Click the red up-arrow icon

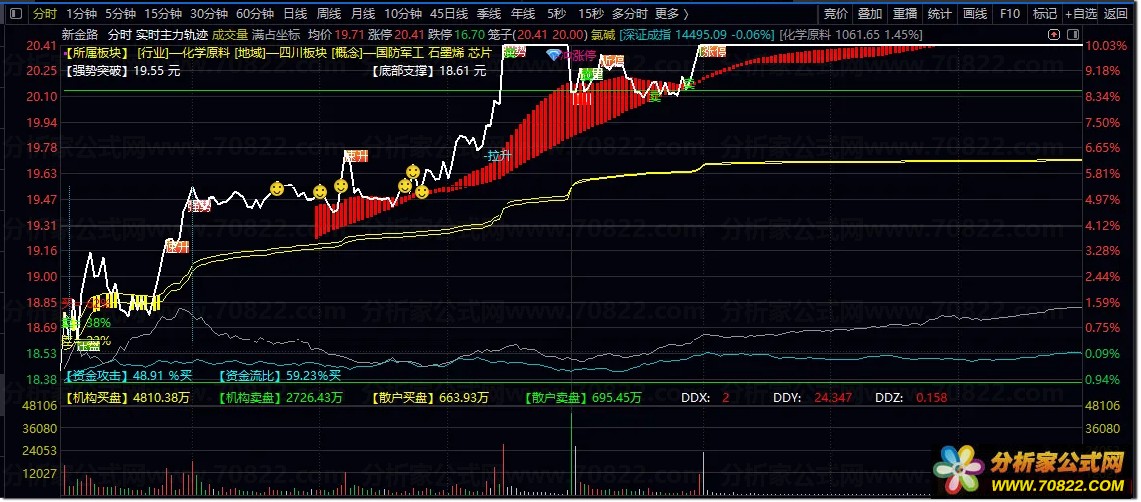[x=1053, y=34]
